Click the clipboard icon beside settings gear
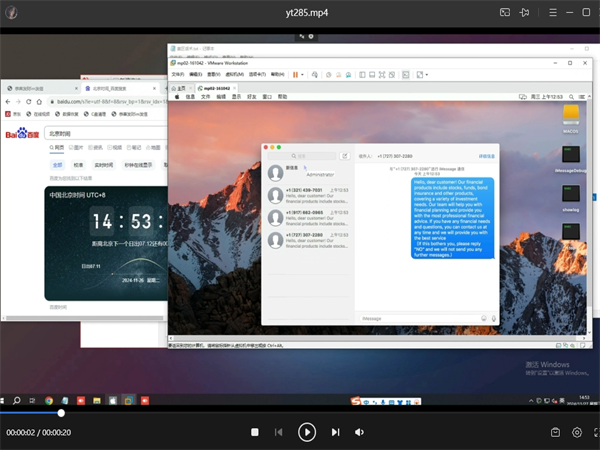 point(555,432)
